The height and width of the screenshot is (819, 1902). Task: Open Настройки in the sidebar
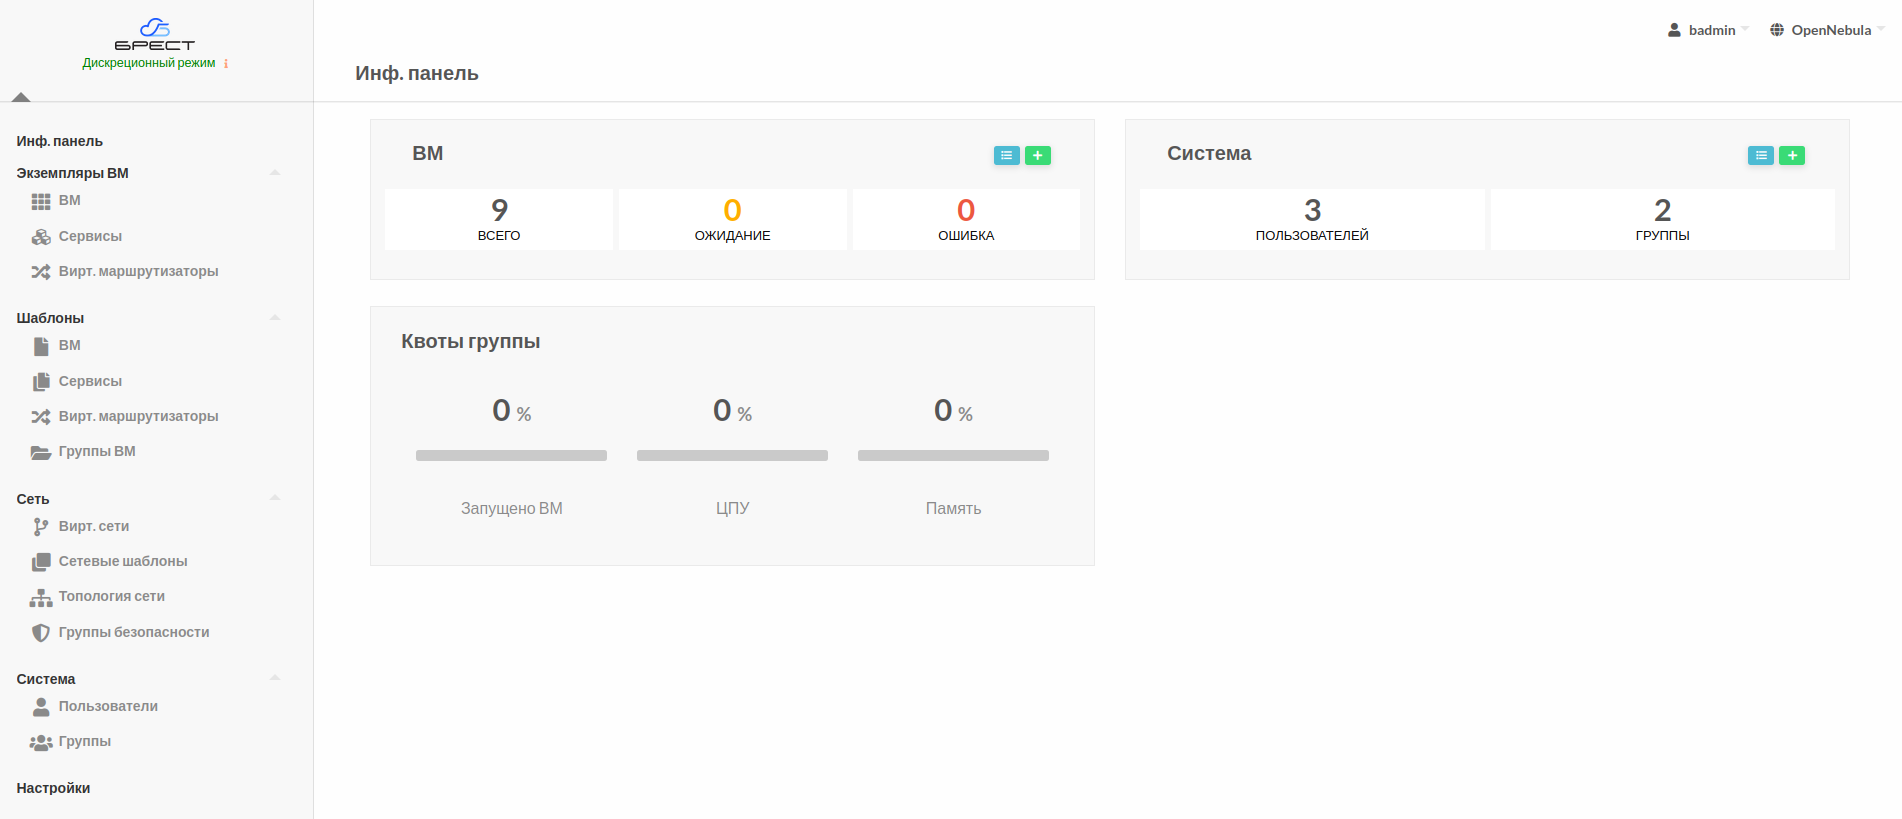[53, 788]
